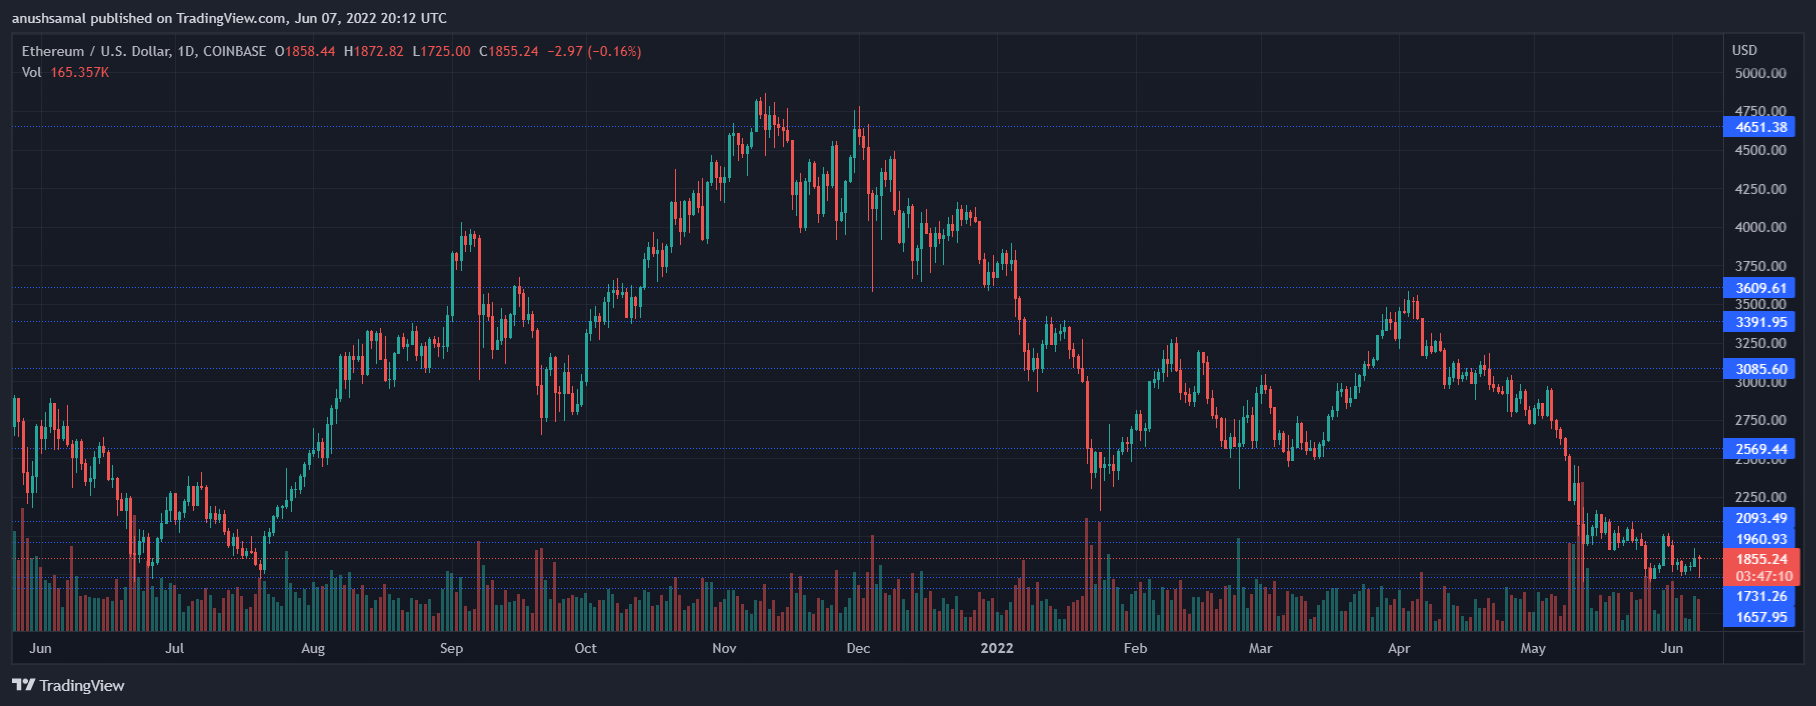
Task: Select the 1657.95 price level label
Action: 1759,617
